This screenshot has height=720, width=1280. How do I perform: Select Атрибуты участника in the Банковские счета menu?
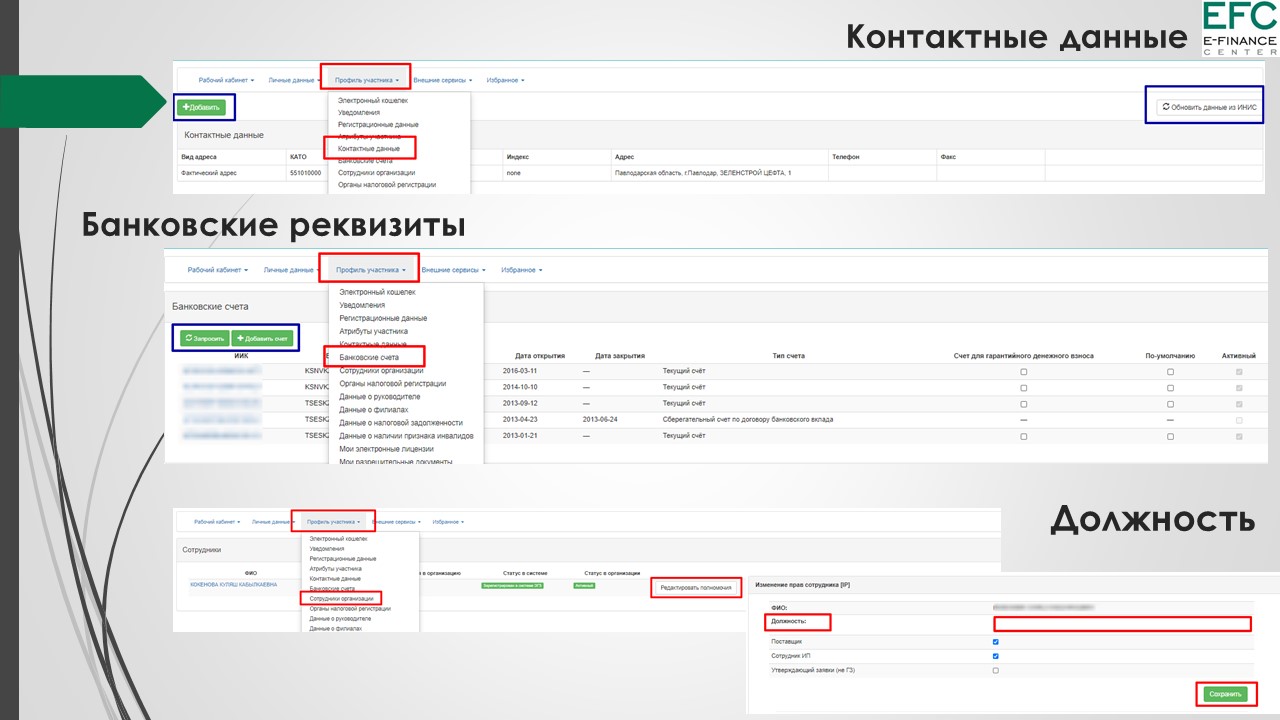tap(373, 331)
